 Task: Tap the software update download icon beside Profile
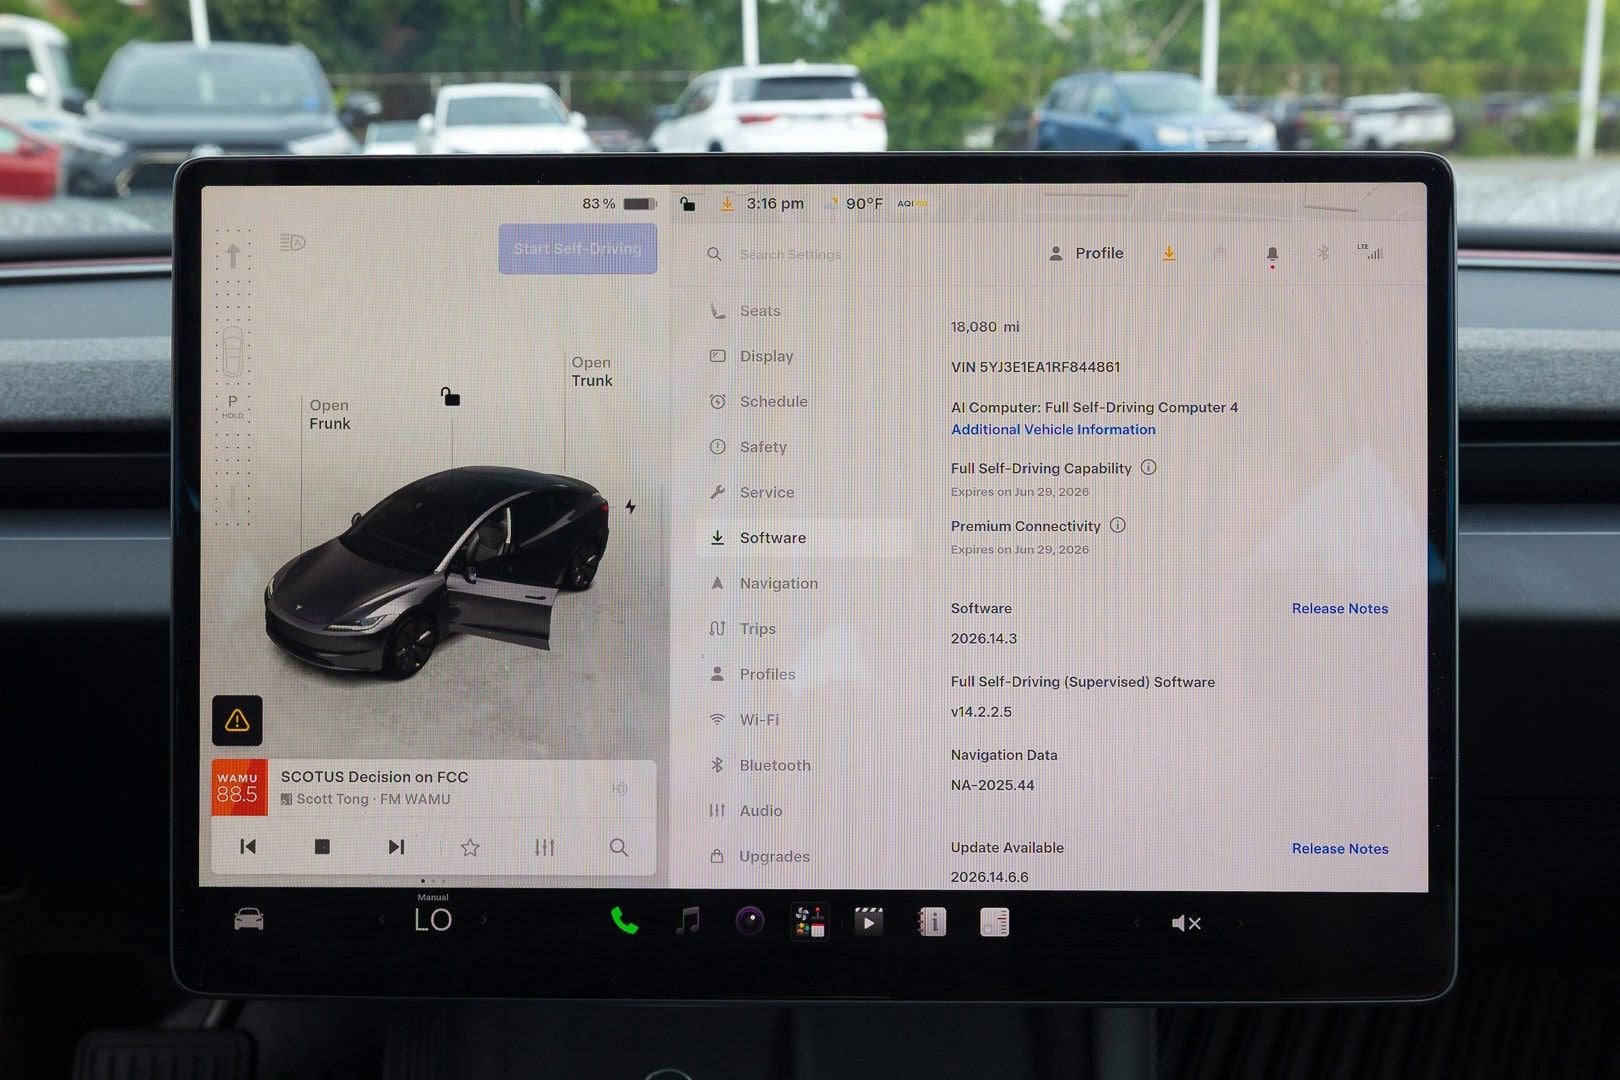tap(1168, 254)
